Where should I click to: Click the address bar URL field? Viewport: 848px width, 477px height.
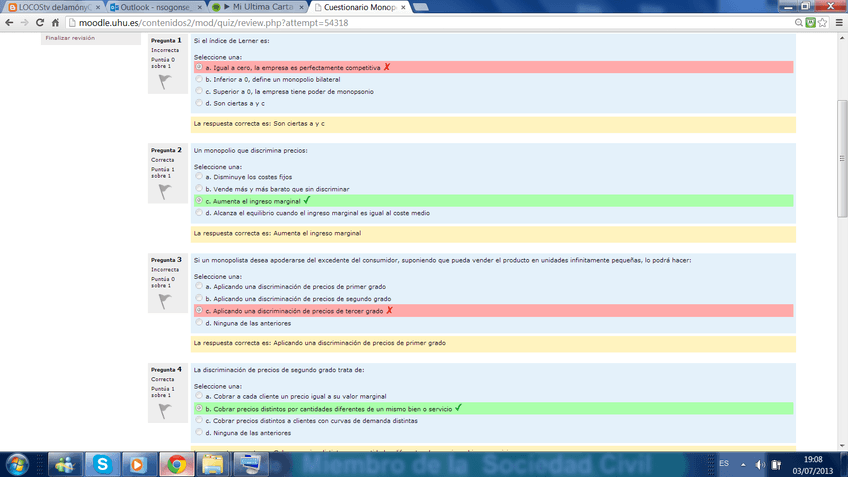tap(400, 22)
